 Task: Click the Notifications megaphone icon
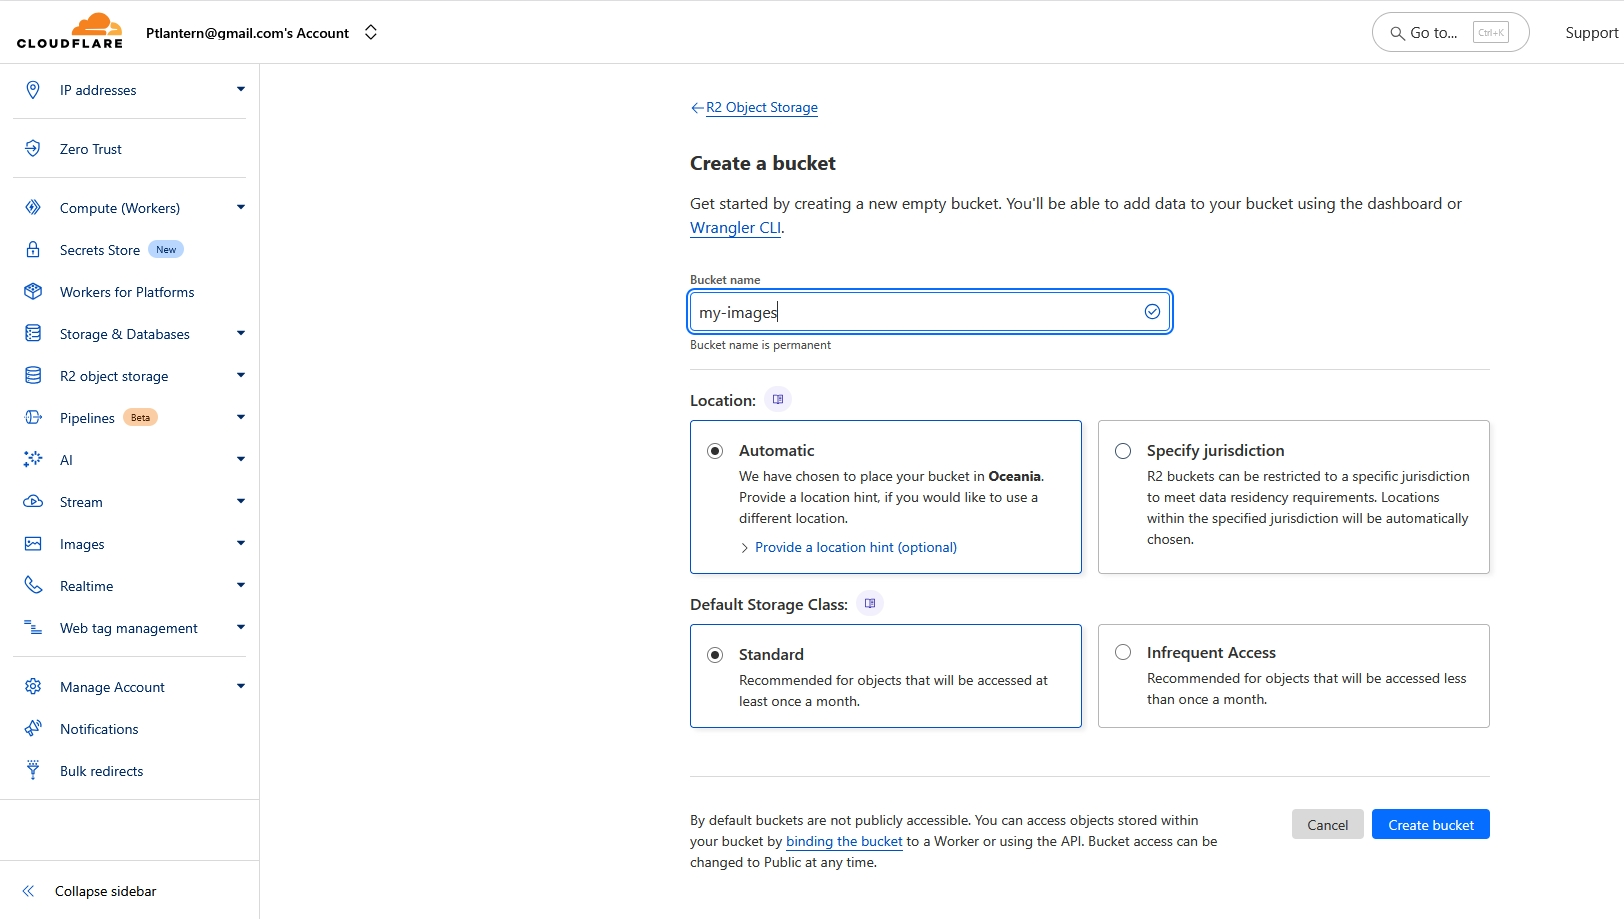pos(33,729)
